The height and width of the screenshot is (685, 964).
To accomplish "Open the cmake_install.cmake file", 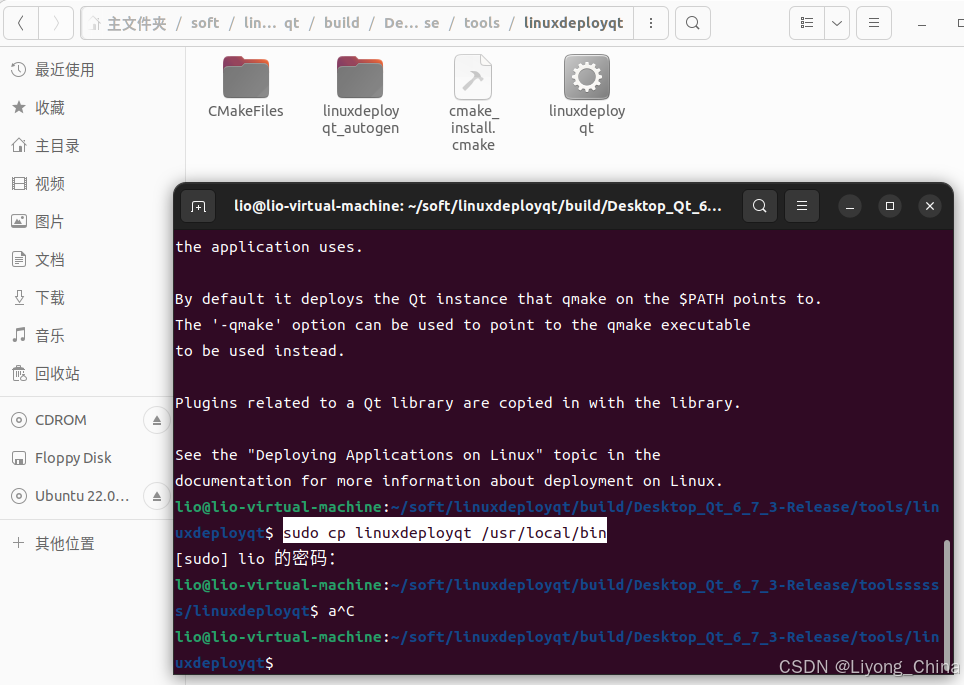I will click(x=473, y=76).
